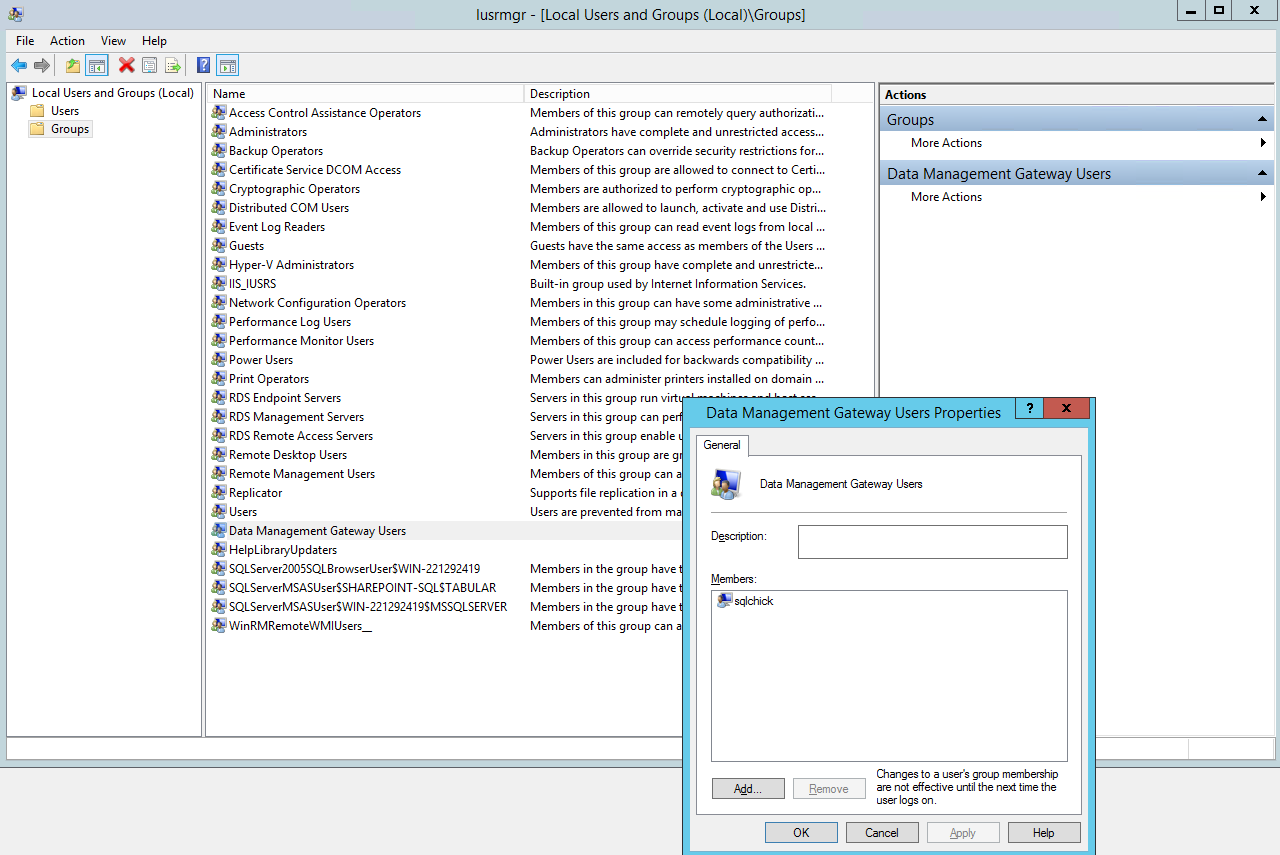Open the Action menu
The height and width of the screenshot is (855, 1280).
(67, 41)
